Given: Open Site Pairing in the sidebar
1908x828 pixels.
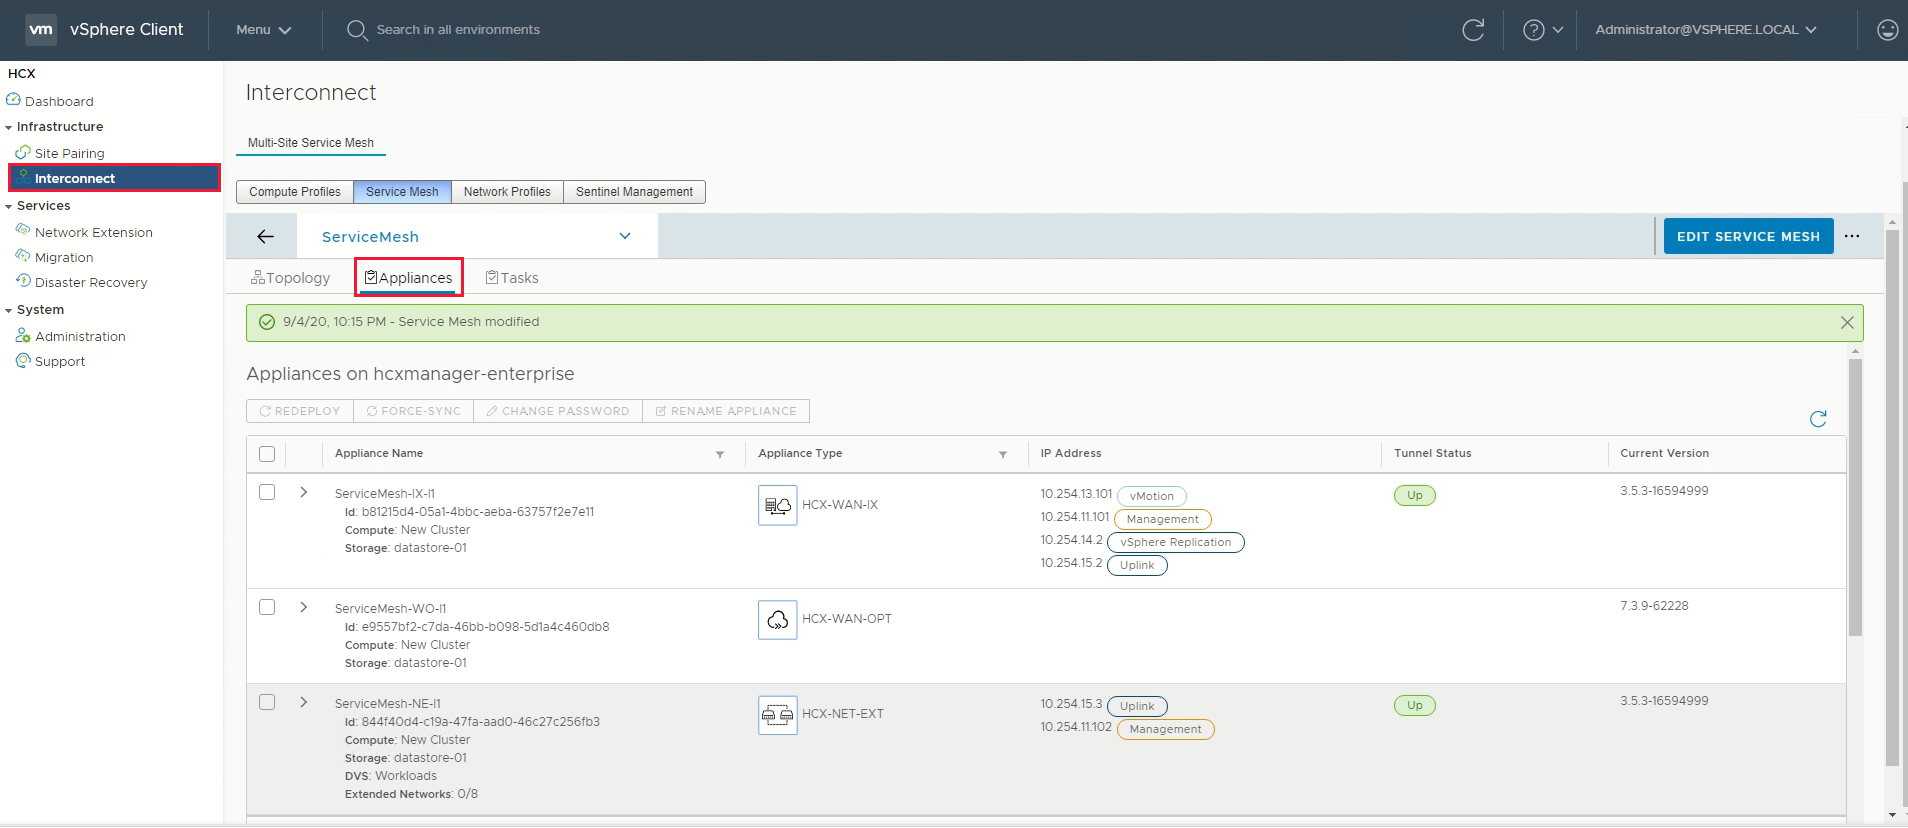Looking at the screenshot, I should [69, 153].
